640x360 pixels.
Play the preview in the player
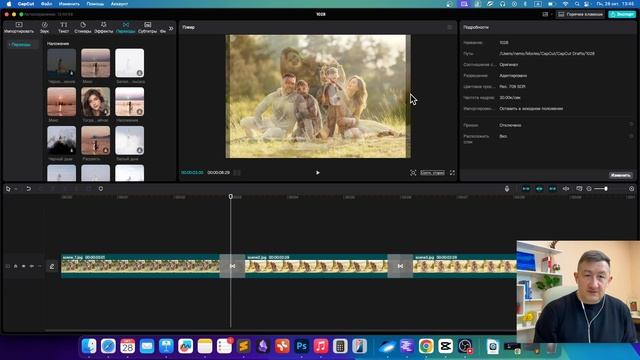click(318, 173)
